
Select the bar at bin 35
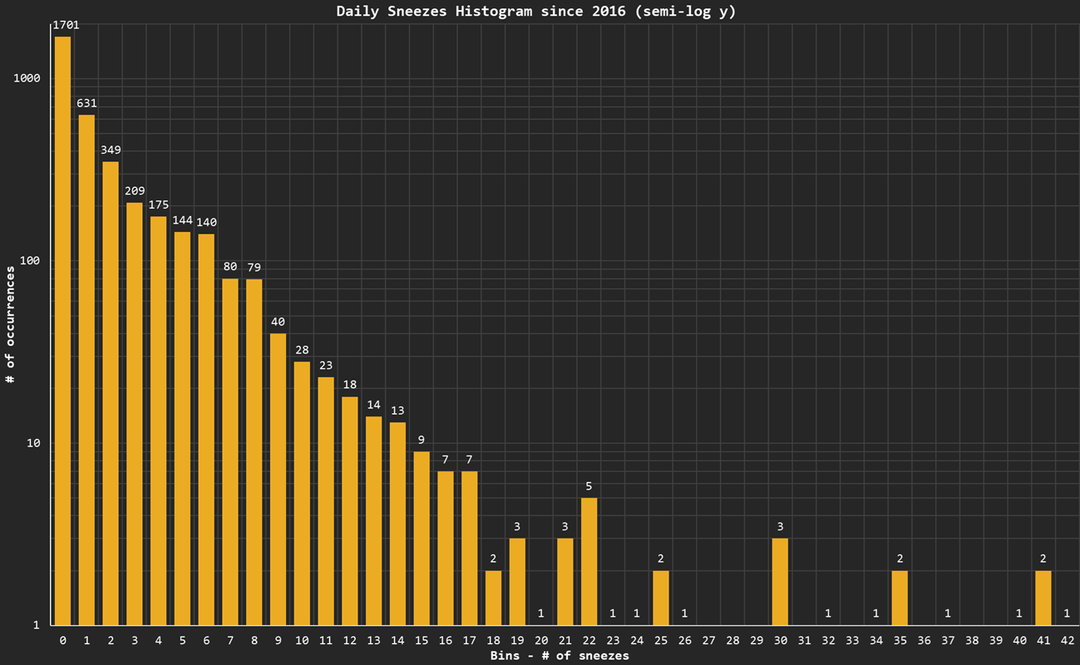[x=900, y=597]
